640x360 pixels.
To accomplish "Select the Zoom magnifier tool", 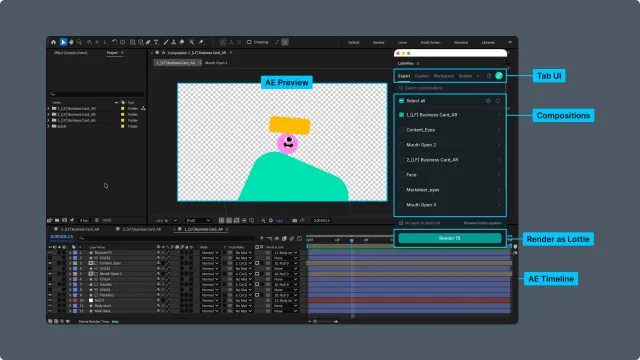I will coord(79,42).
